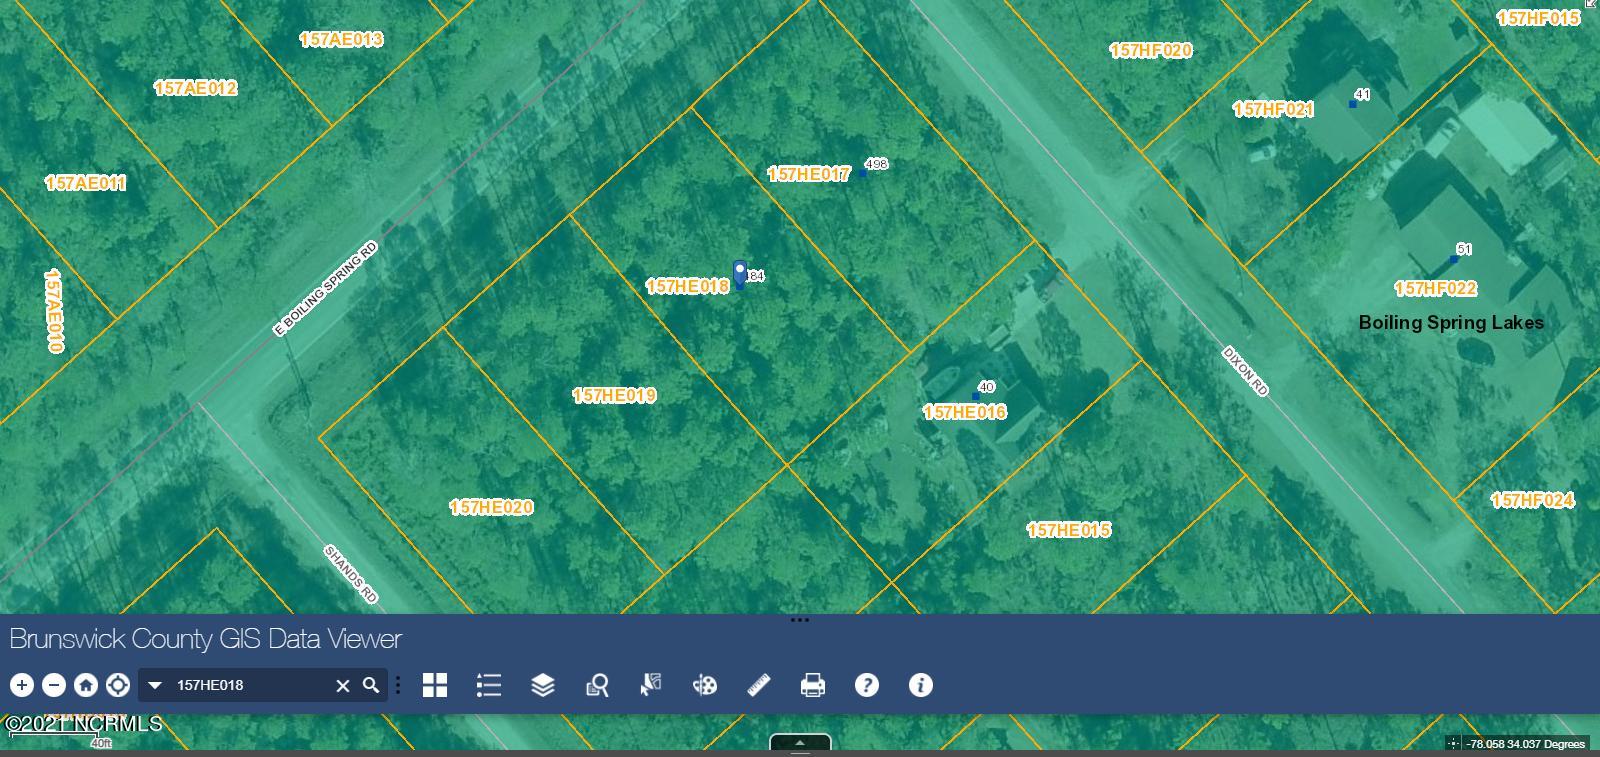
Task: Open the help question mark icon
Action: pos(867,685)
